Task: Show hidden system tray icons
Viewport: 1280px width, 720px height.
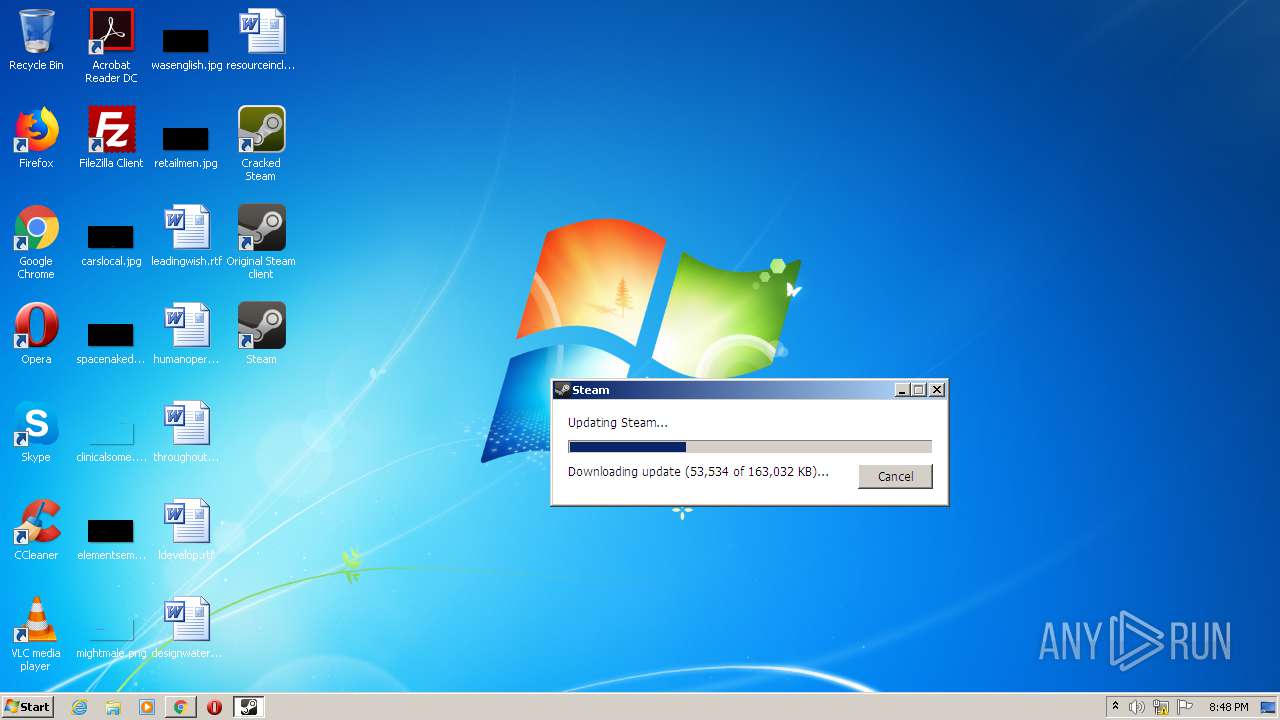Action: 1116,707
